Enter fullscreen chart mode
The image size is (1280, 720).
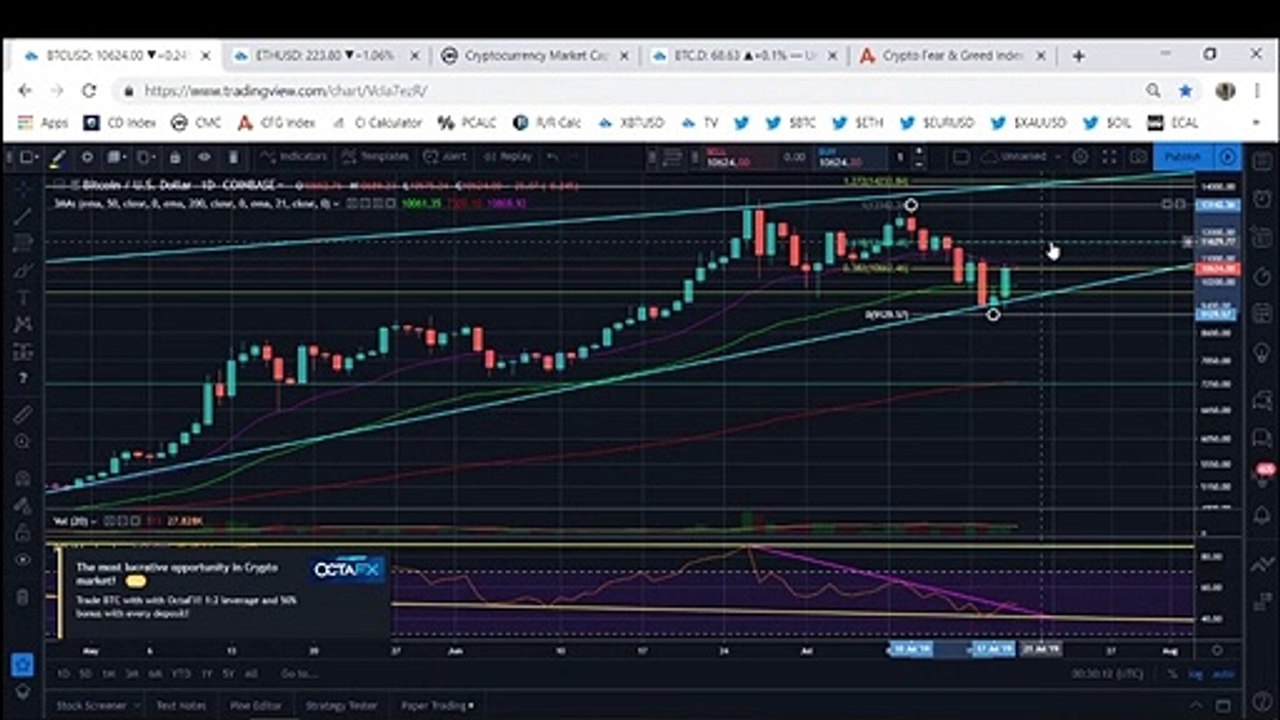1109,157
